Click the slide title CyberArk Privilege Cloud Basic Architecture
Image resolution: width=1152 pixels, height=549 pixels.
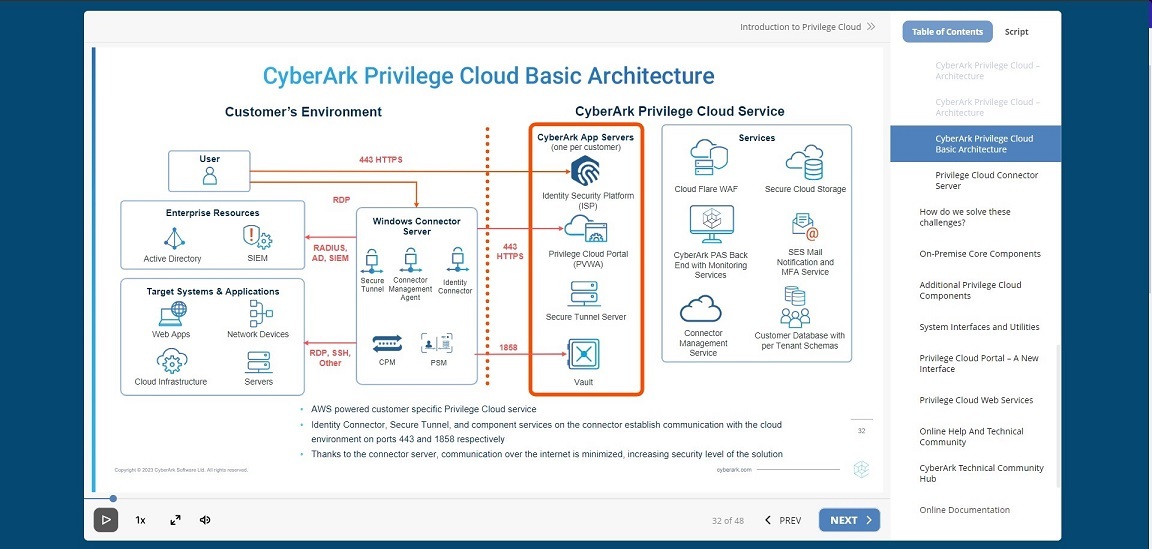click(x=489, y=76)
